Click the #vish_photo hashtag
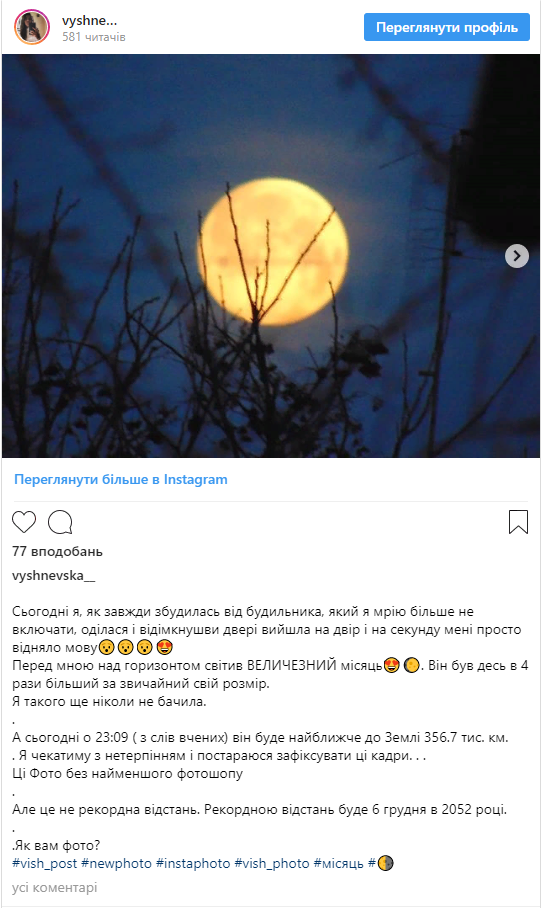Screen dimensions: 541x908 [272, 863]
